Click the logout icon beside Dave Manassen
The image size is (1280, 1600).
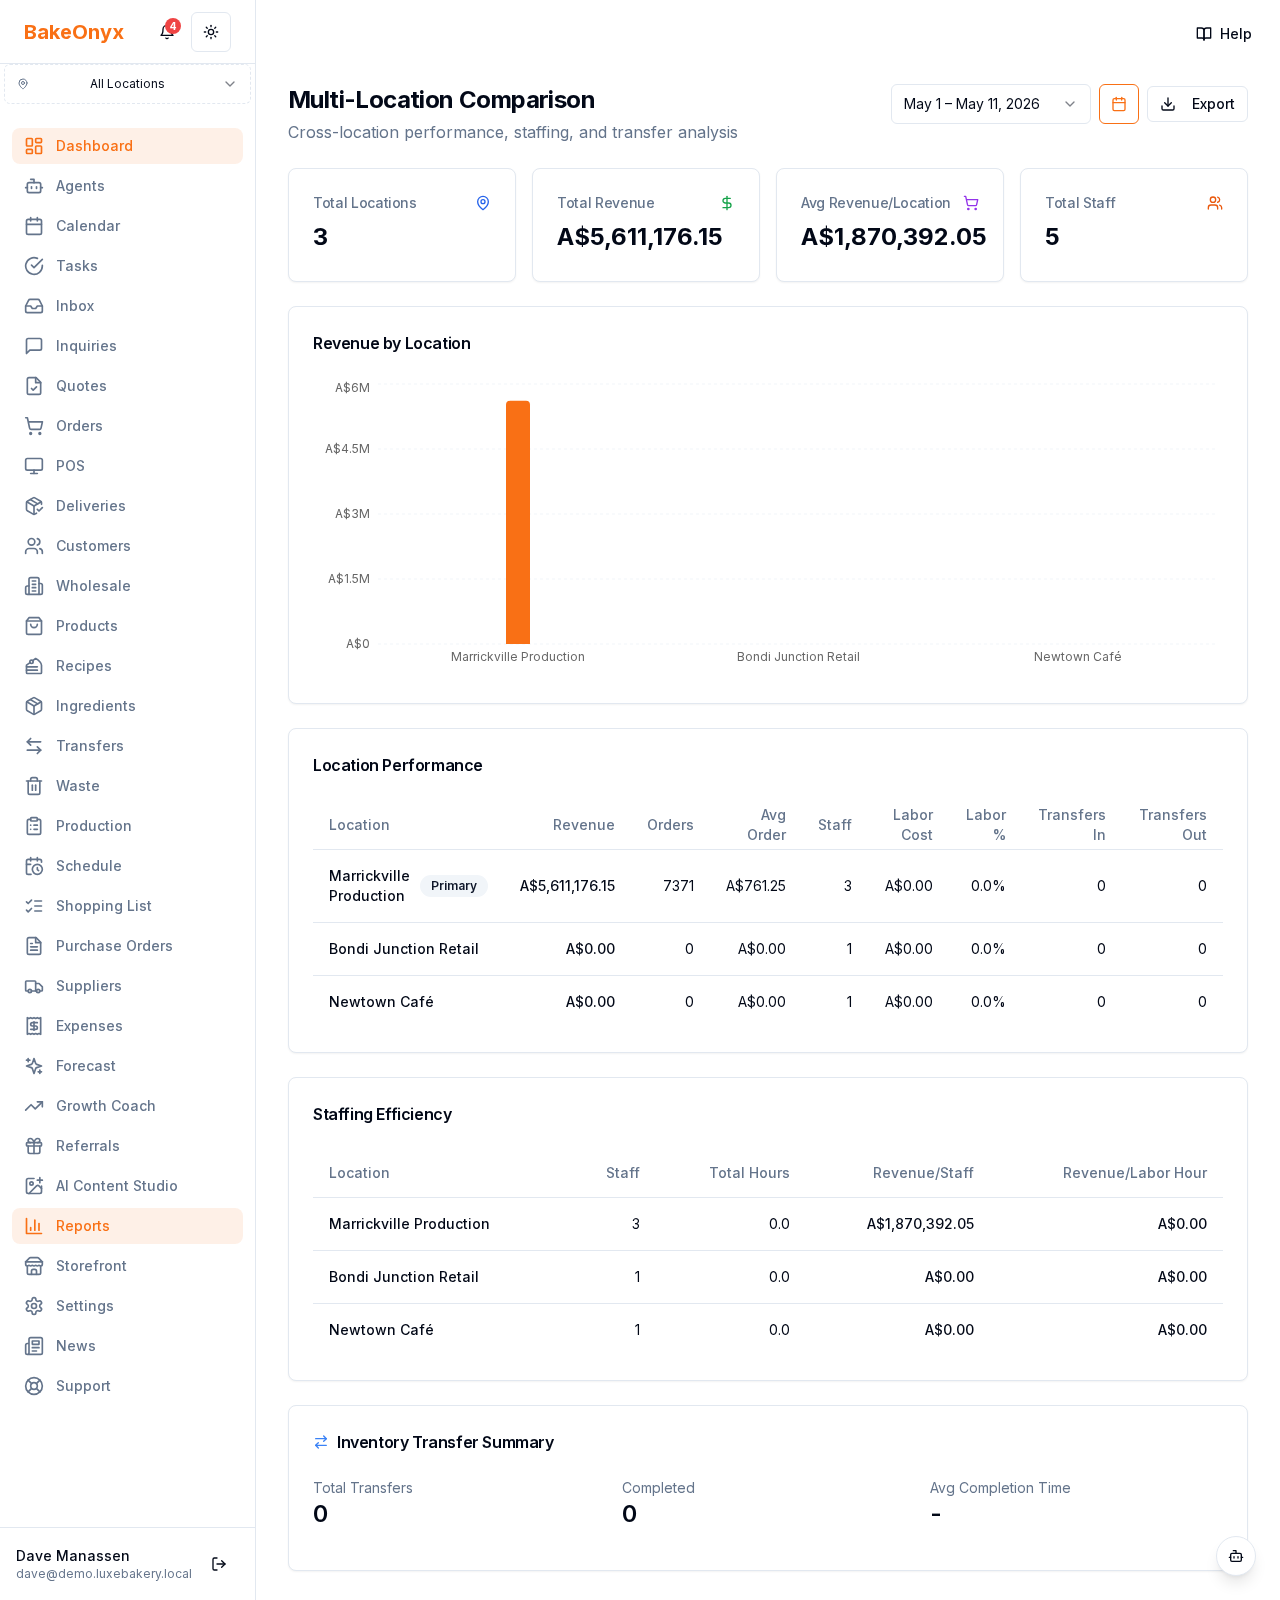(x=219, y=1564)
